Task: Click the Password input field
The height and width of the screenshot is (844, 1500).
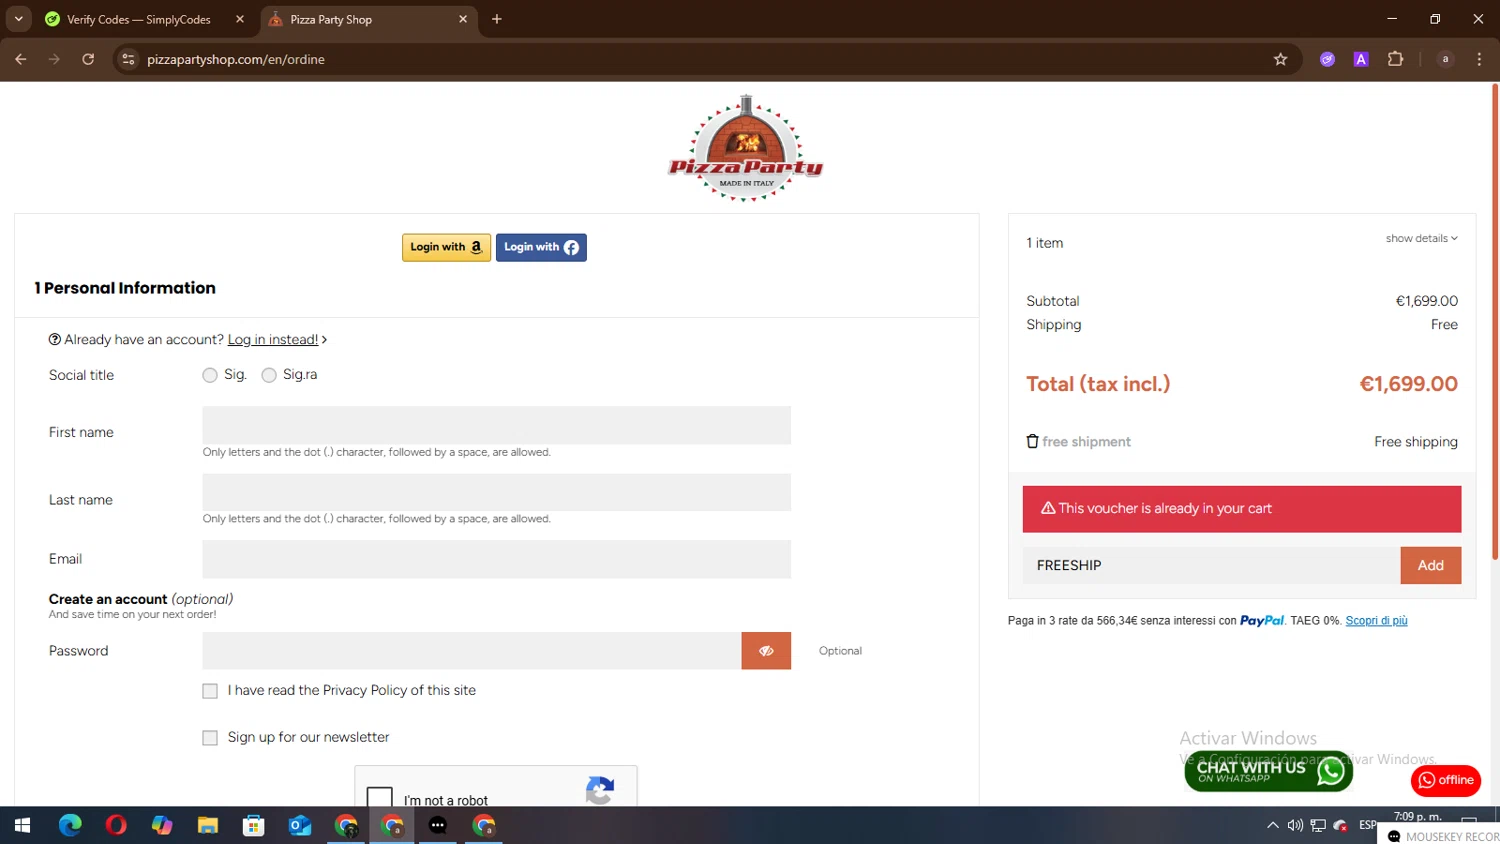Action: tap(471, 650)
